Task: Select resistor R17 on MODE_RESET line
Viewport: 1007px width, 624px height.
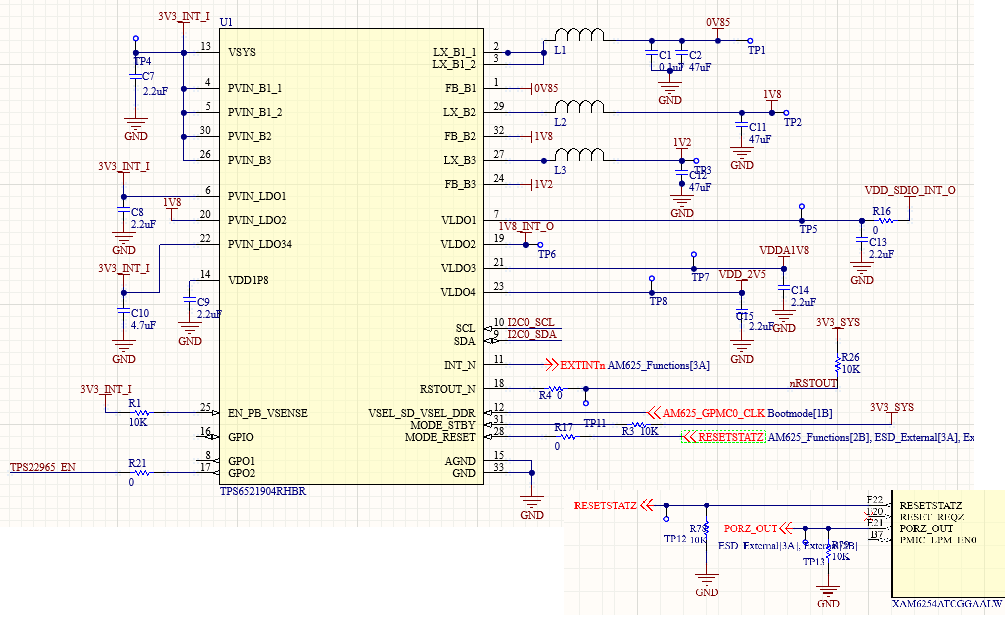Action: [567, 437]
